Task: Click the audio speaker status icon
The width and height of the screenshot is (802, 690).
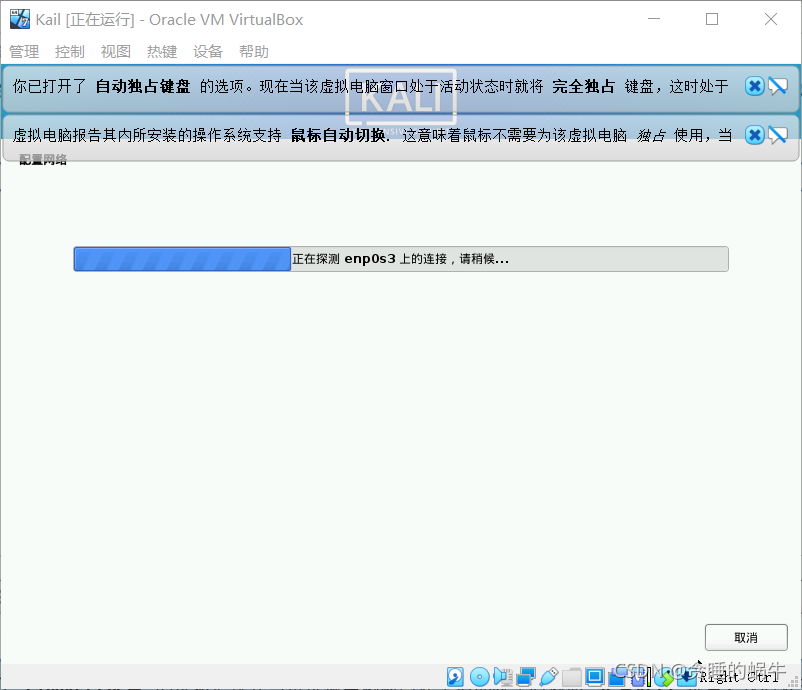Action: 503,676
